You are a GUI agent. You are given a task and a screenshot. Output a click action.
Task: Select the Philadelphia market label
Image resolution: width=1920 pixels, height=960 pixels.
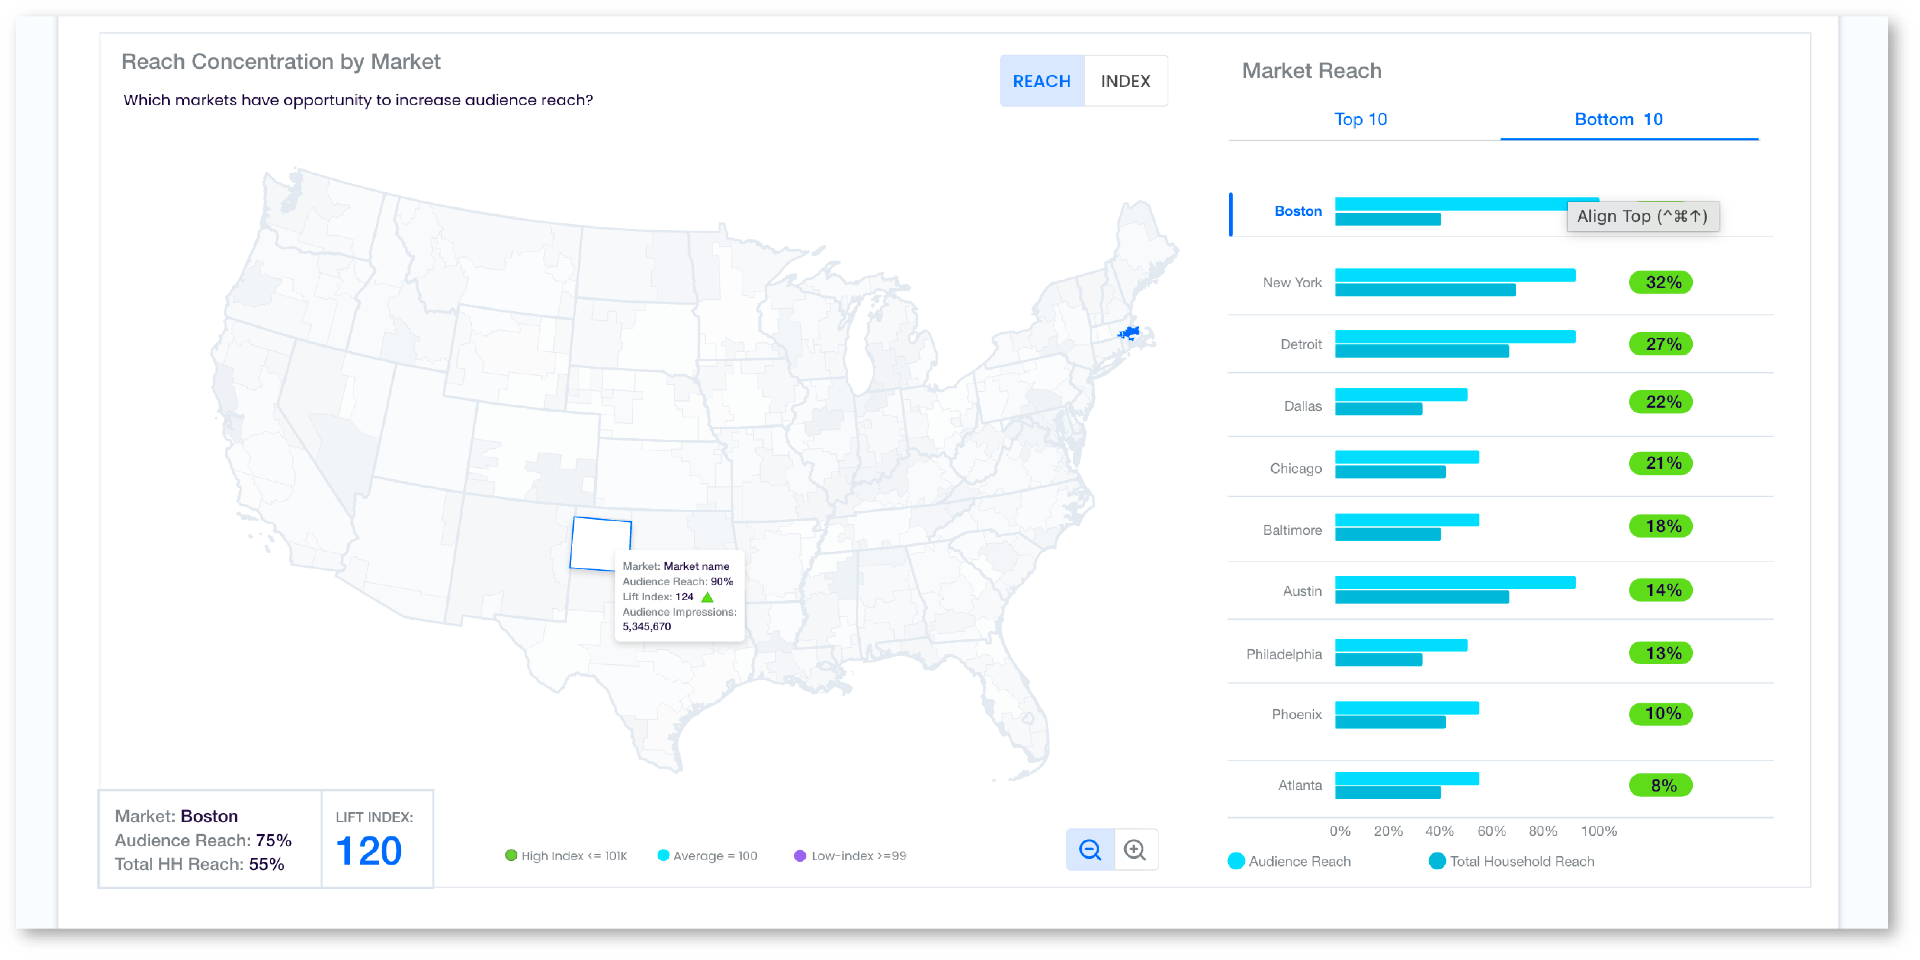coord(1284,654)
